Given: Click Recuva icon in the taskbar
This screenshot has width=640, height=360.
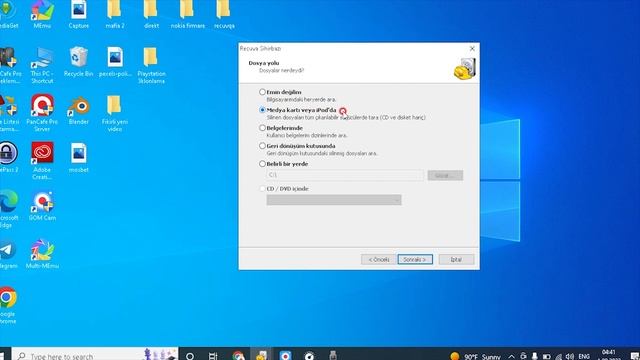Looking at the screenshot, I should (x=261, y=355).
